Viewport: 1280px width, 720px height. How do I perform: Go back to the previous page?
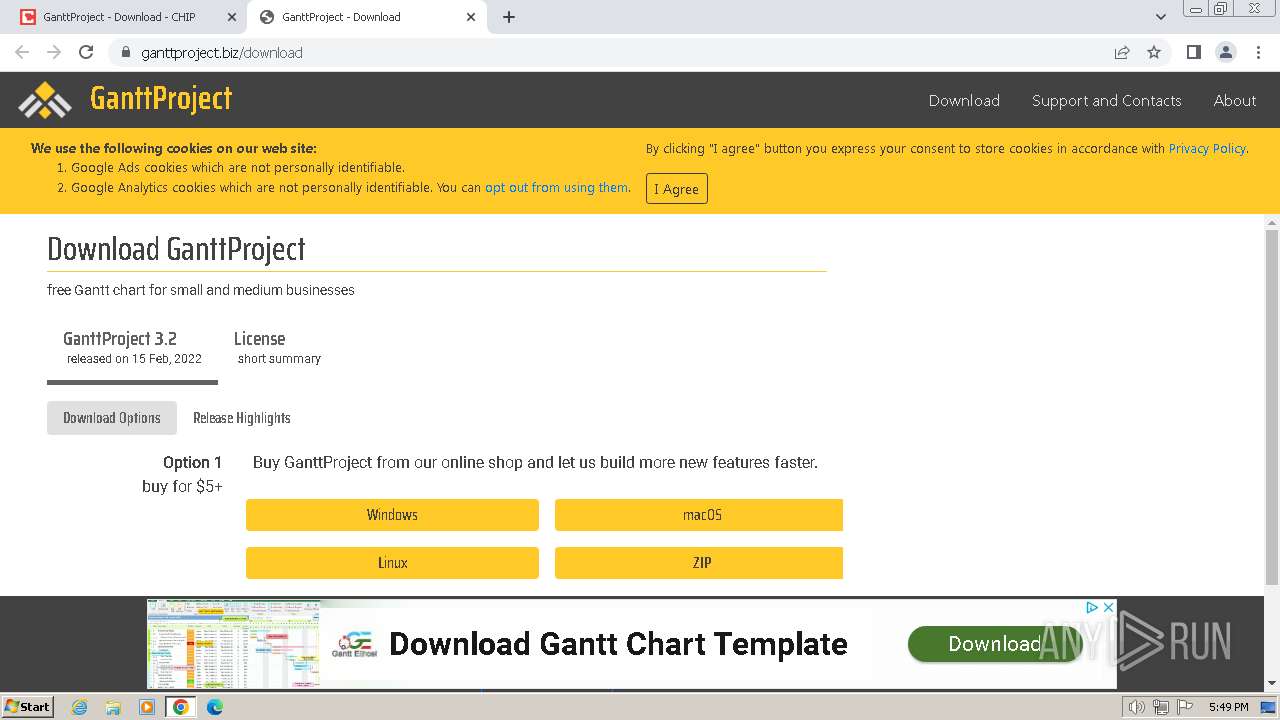click(22, 52)
